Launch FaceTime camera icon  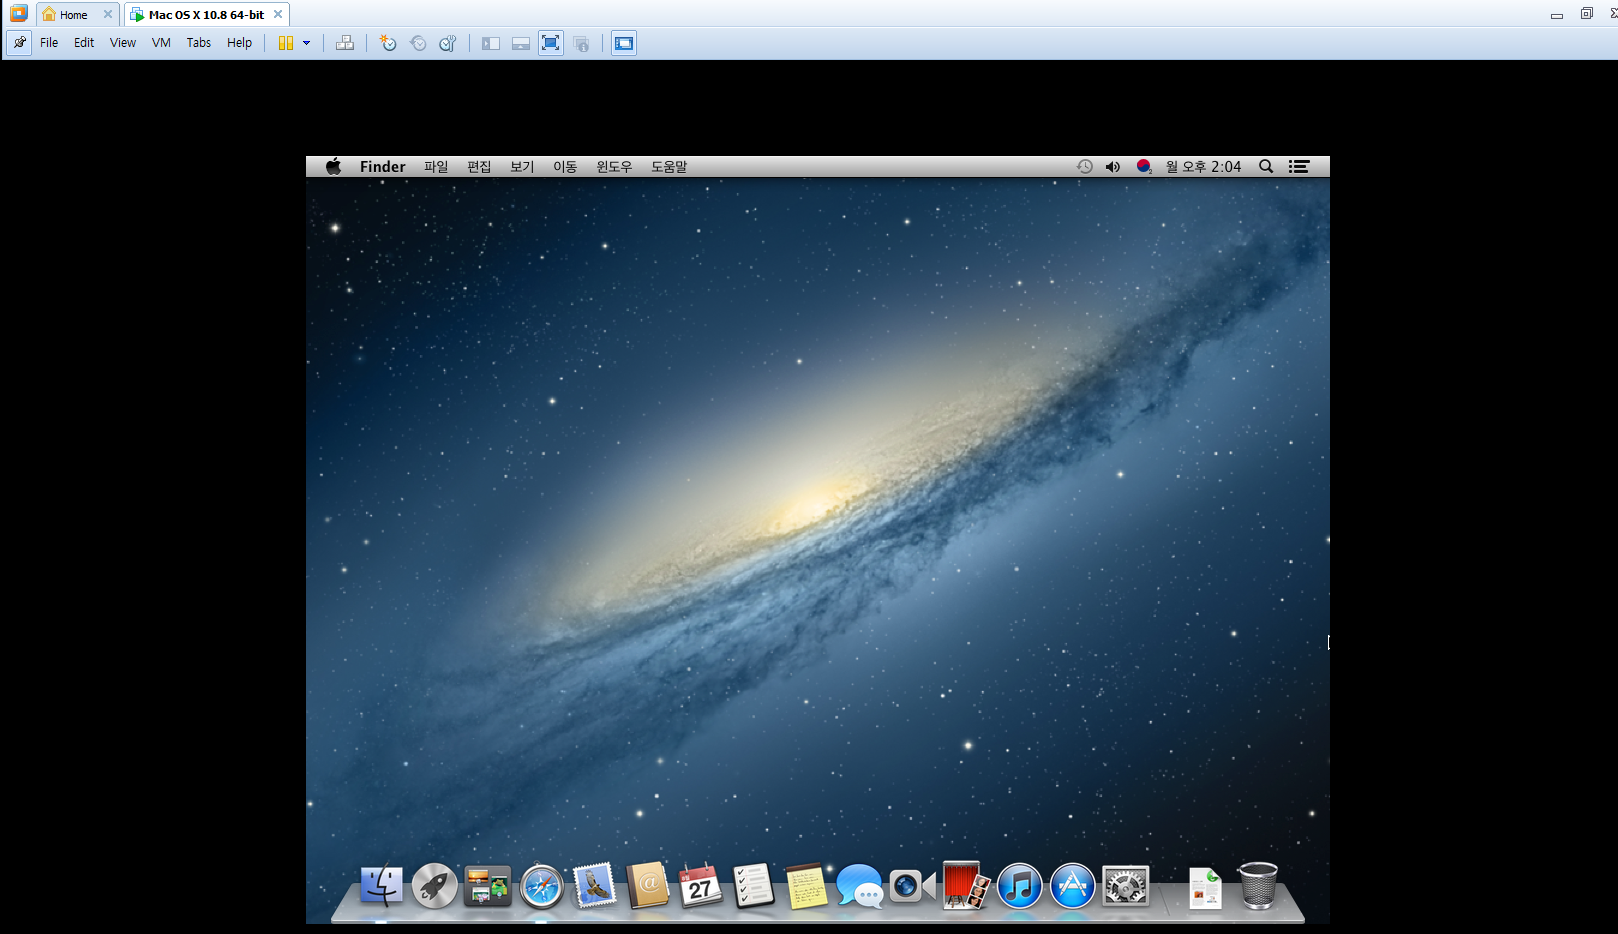pyautogui.click(x=913, y=886)
